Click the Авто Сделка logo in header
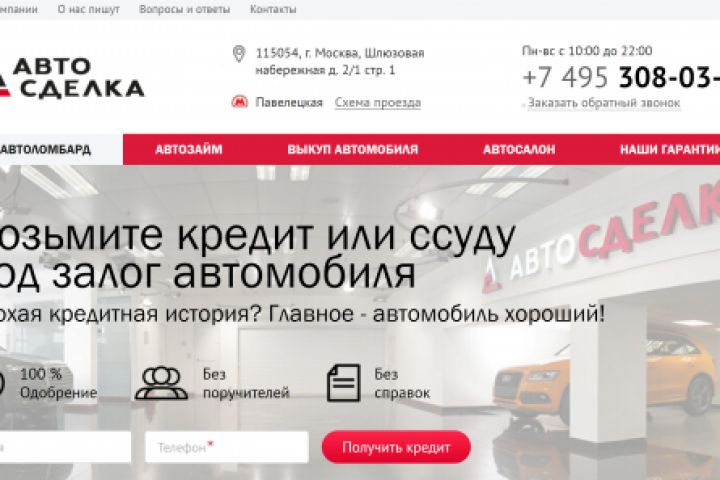The image size is (720, 480). click(x=72, y=78)
